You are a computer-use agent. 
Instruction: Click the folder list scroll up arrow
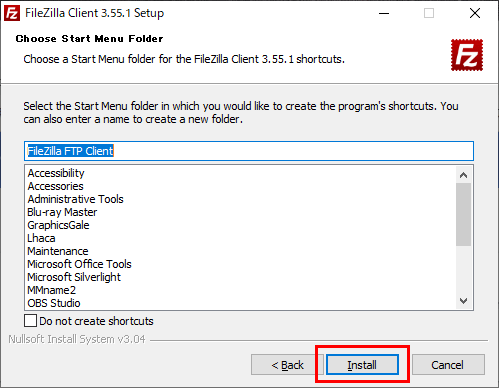coord(463,175)
